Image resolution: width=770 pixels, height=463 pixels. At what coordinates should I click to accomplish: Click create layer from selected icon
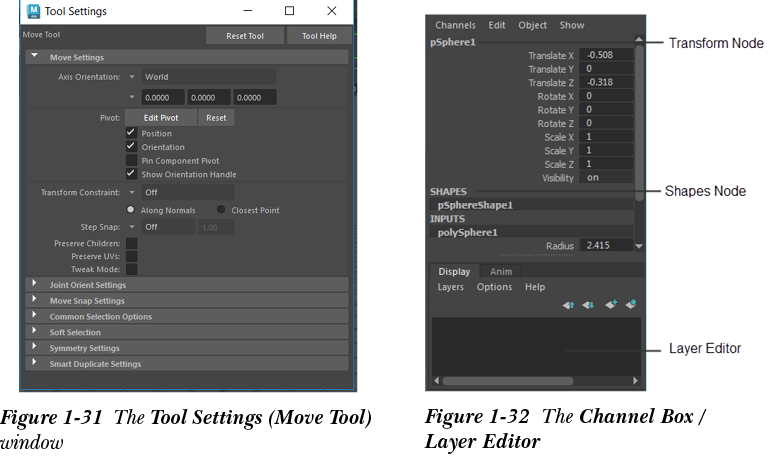[x=631, y=304]
